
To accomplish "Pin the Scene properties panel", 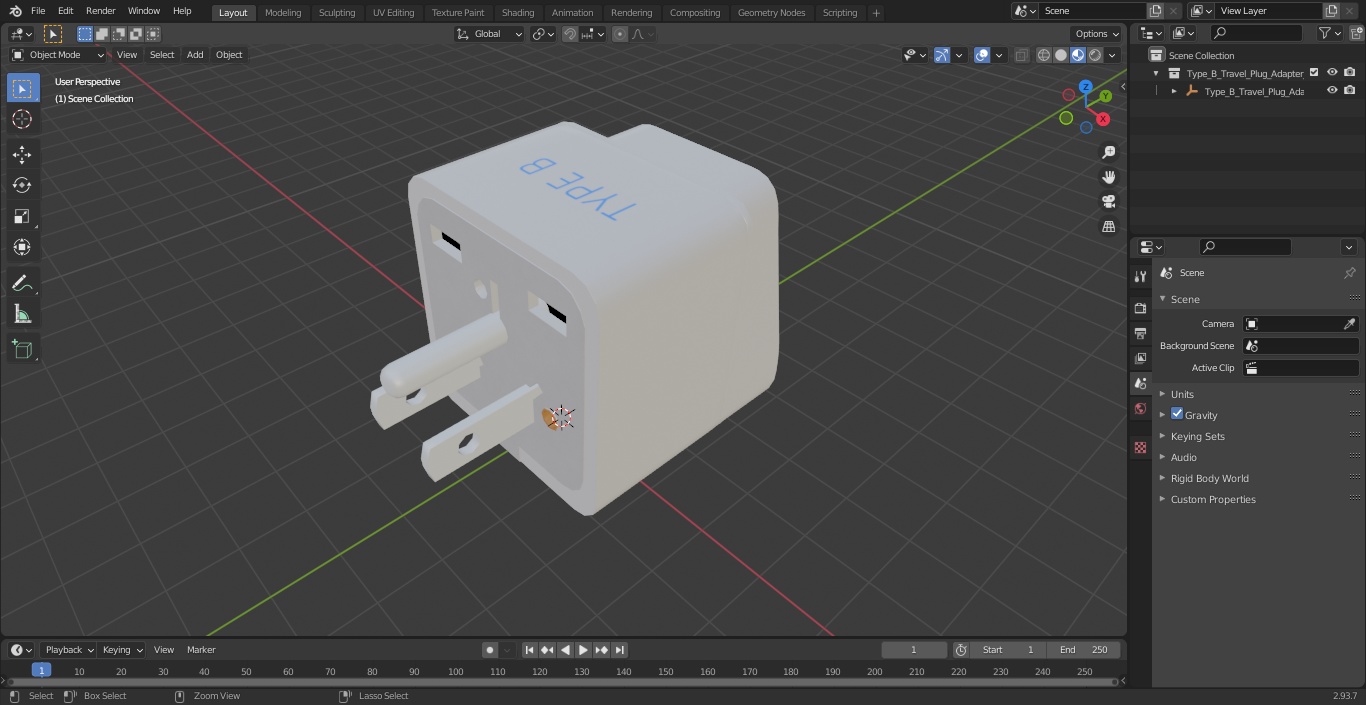I will [x=1349, y=273].
